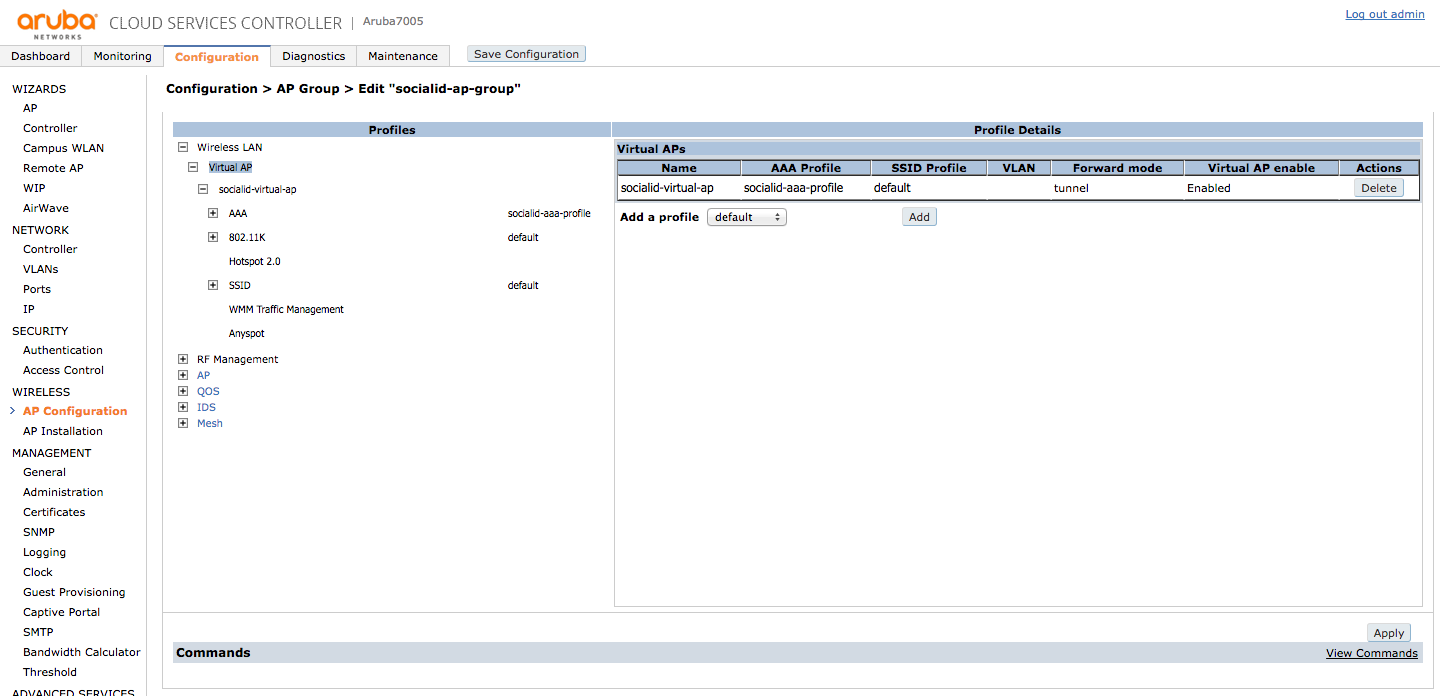Collapse the Virtual AP tree node
This screenshot has width=1440, height=696.
pyautogui.click(x=193, y=167)
